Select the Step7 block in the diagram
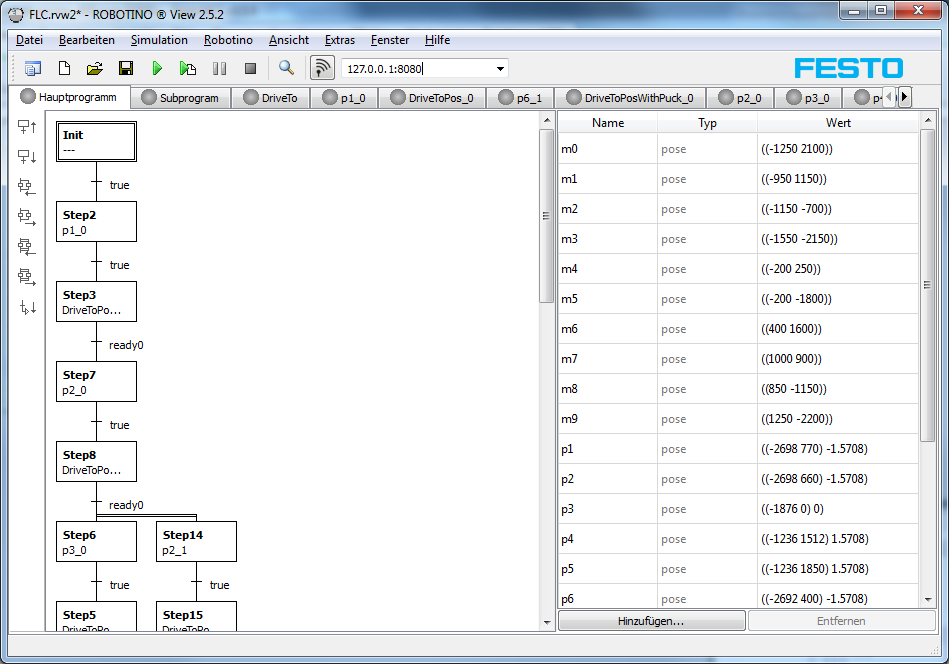Screen dimensions: 949x664 tap(96, 382)
